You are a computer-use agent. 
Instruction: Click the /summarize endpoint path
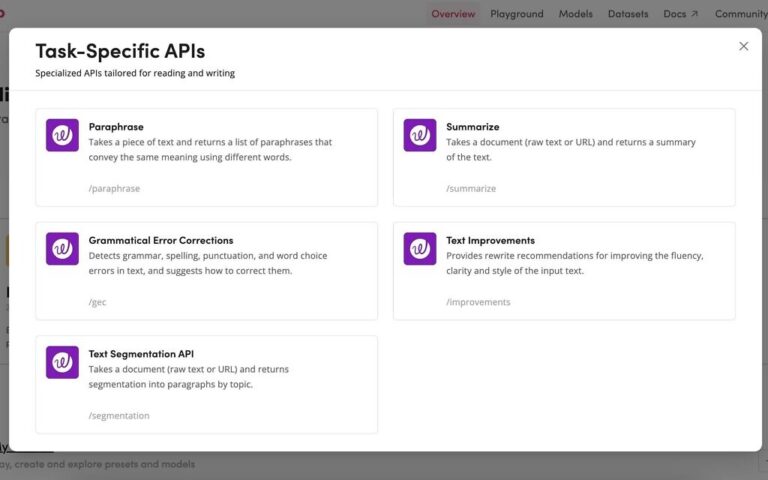click(471, 188)
